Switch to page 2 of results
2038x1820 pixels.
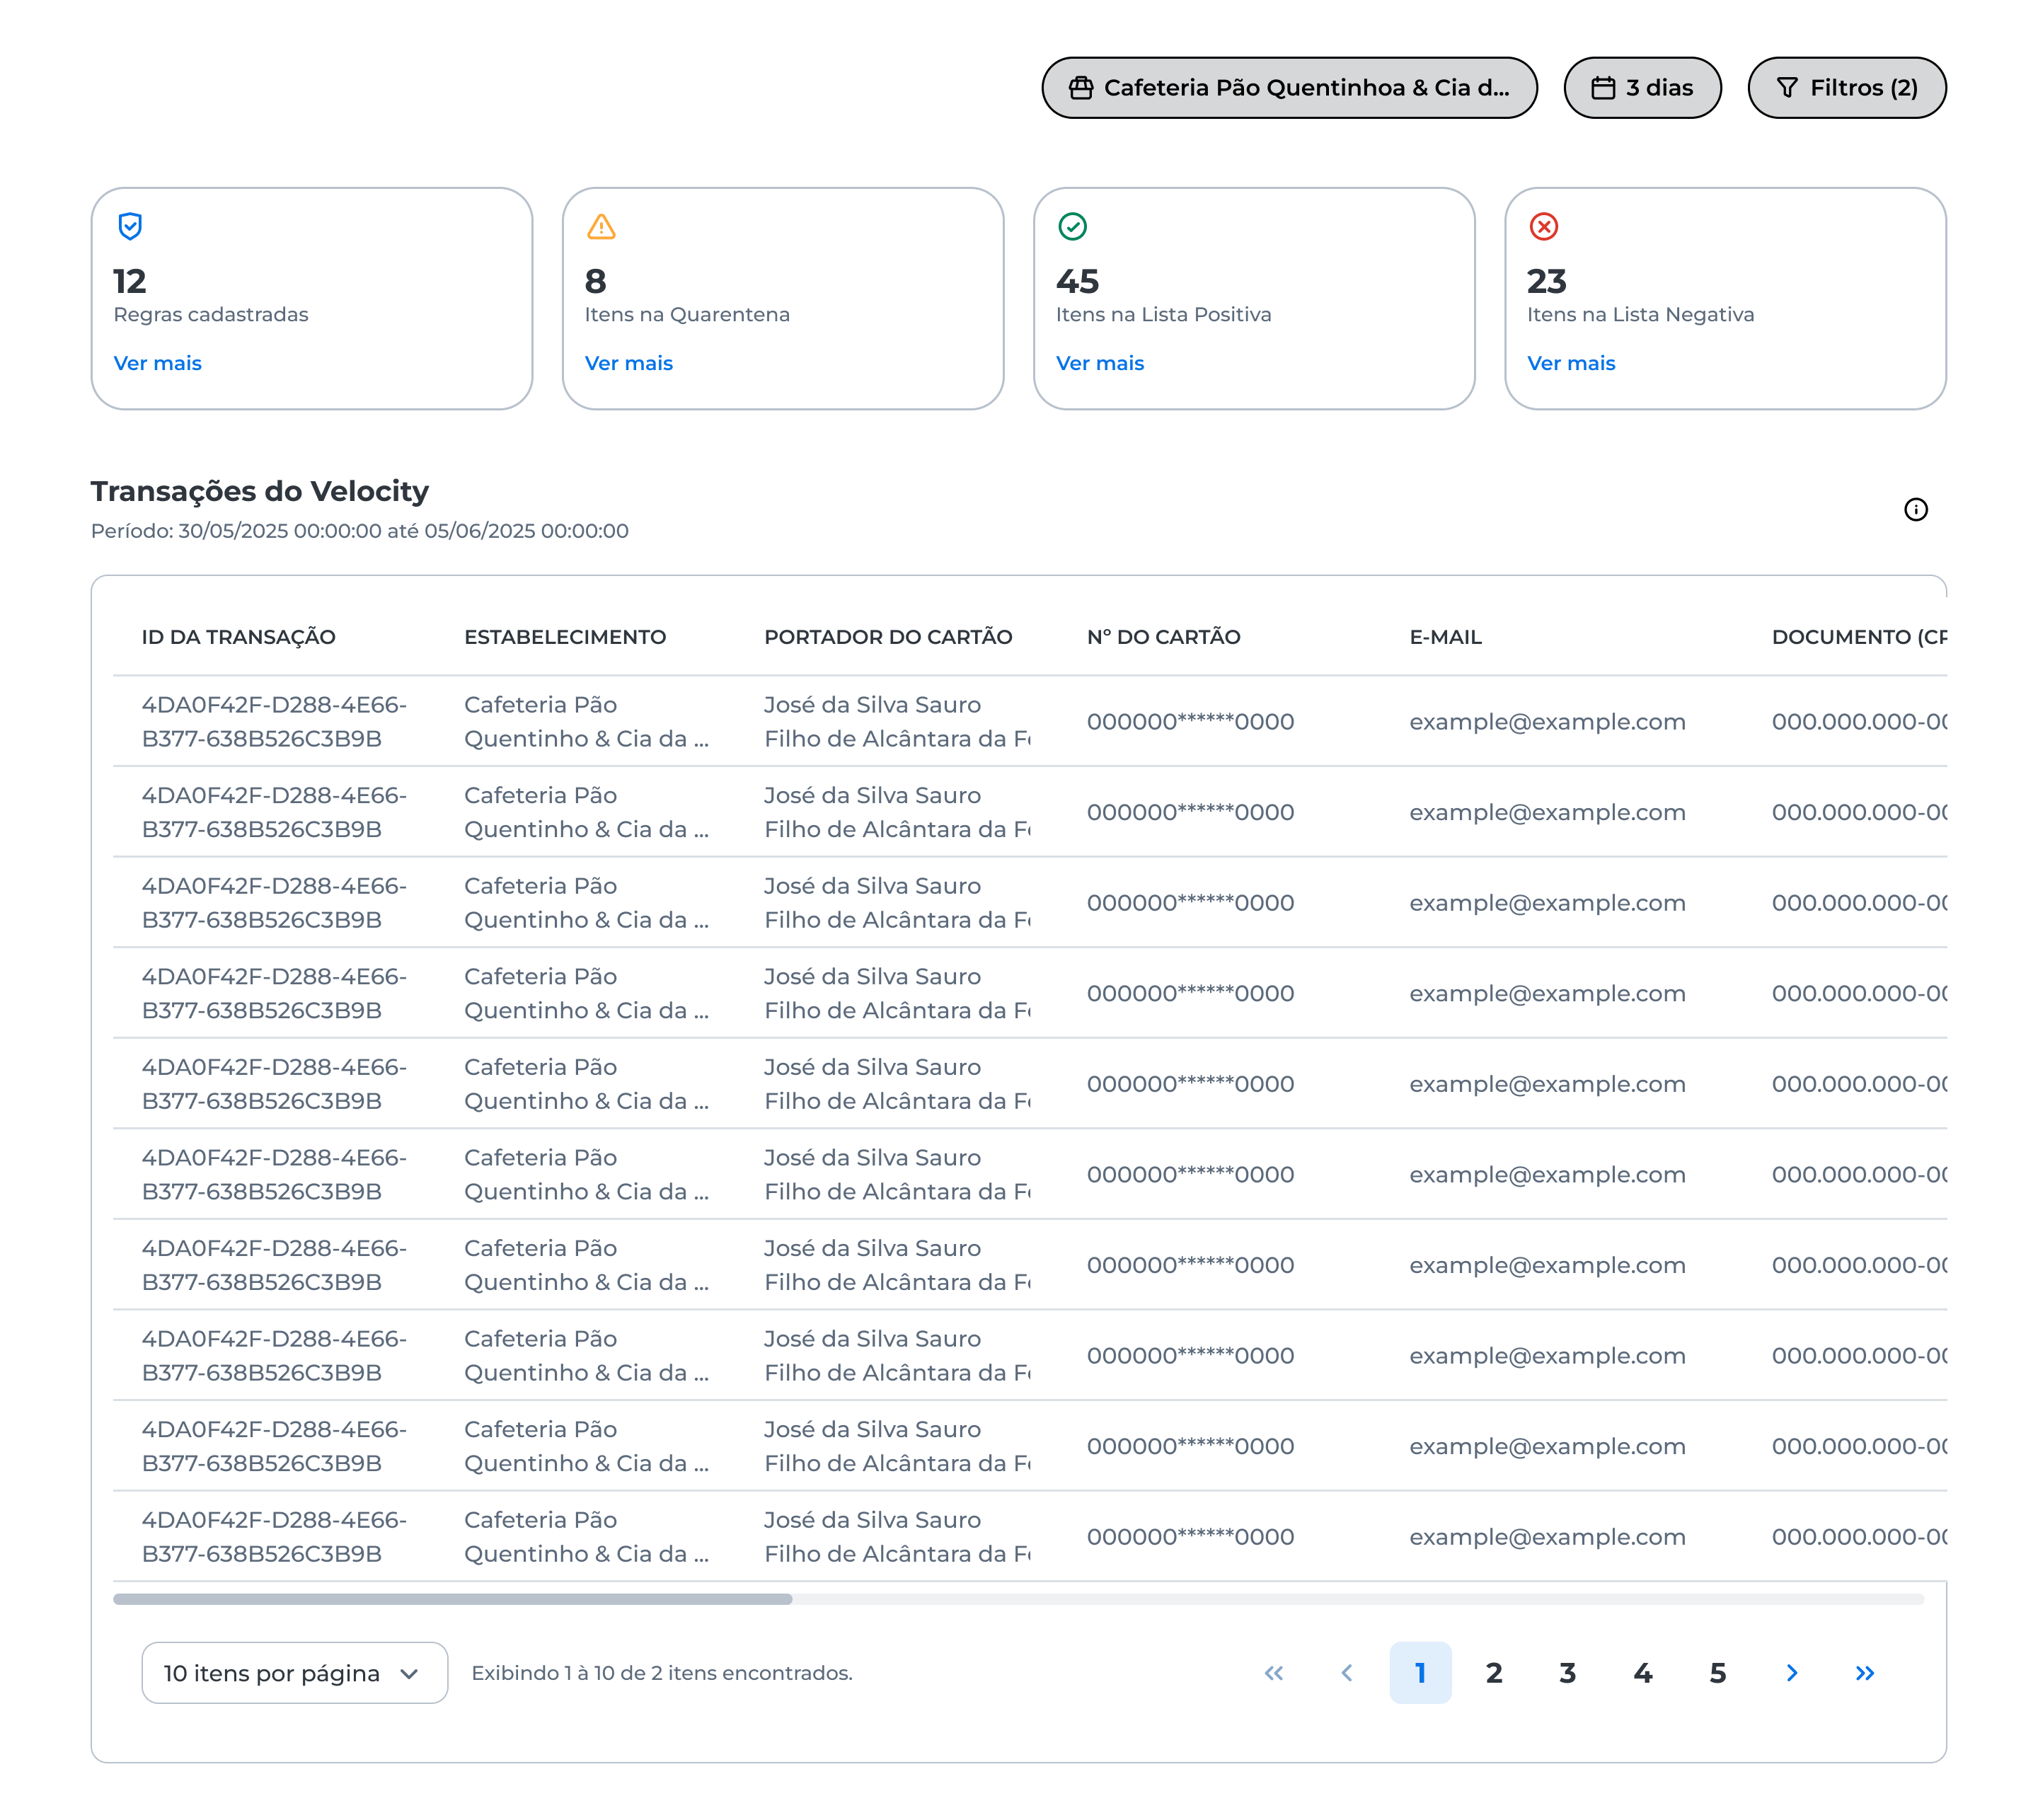pos(1494,1673)
